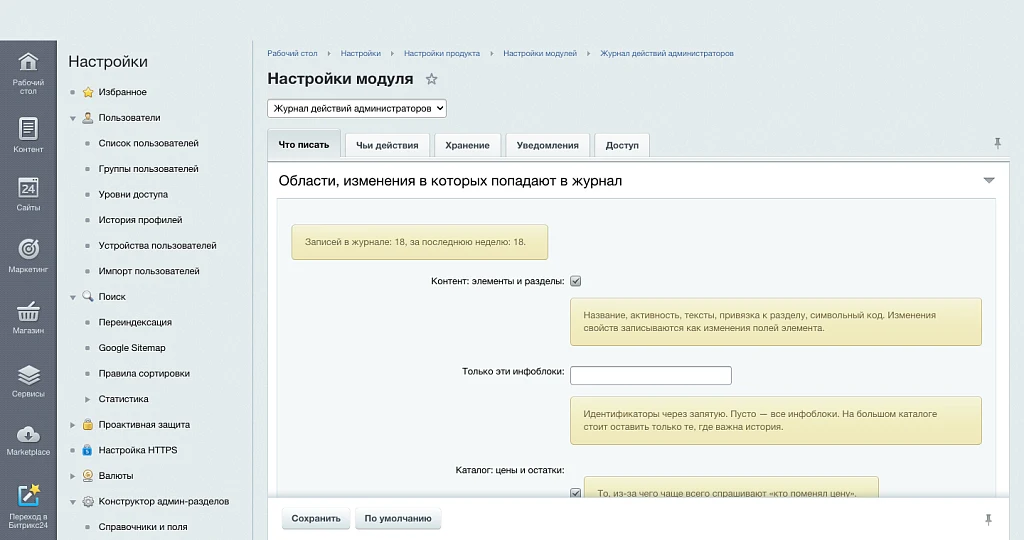Click the Сохранить button
Viewport: 1024px width, 540px height.
pos(316,518)
